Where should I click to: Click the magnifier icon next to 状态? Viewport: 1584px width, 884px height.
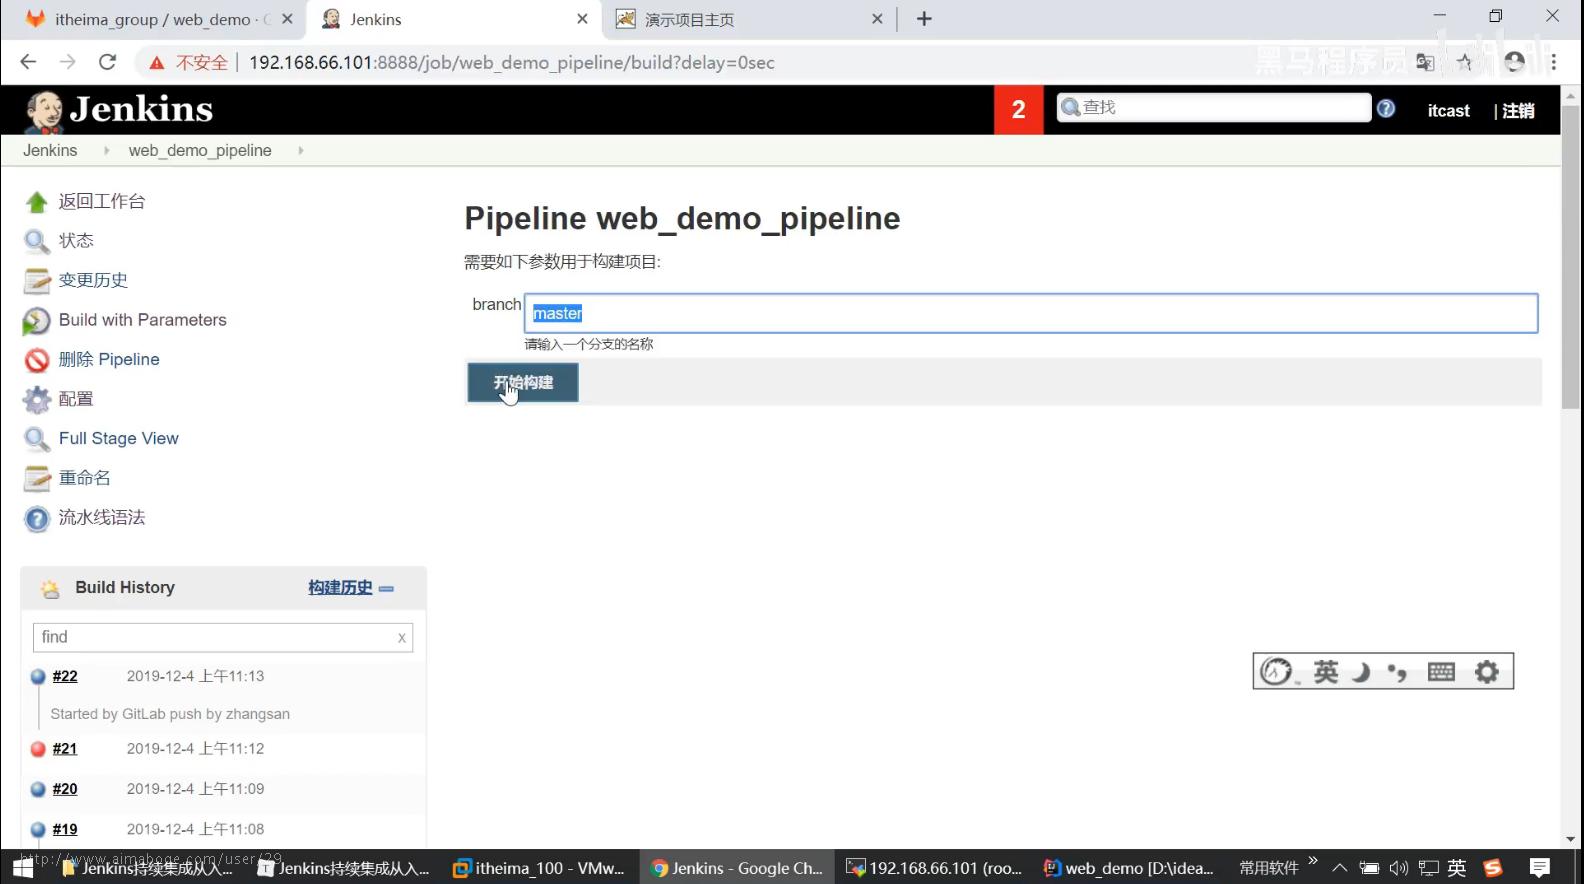pos(37,241)
